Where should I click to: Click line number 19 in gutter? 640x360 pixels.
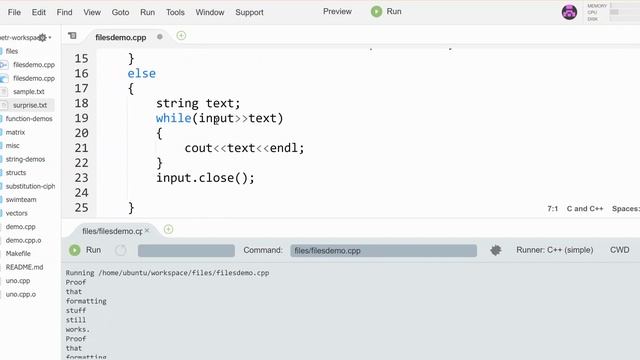[x=81, y=118]
